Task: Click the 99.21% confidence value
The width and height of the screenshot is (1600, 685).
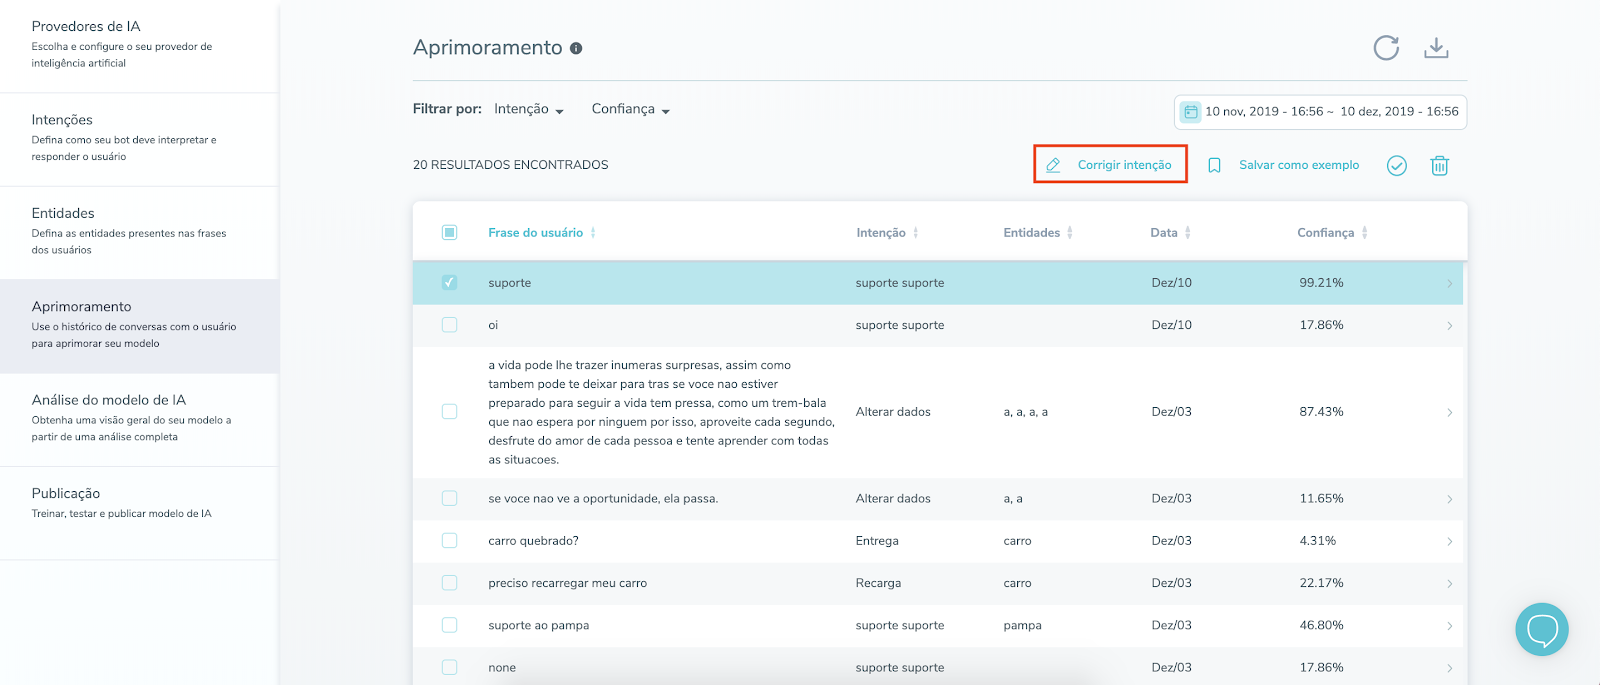Action: (x=1321, y=283)
